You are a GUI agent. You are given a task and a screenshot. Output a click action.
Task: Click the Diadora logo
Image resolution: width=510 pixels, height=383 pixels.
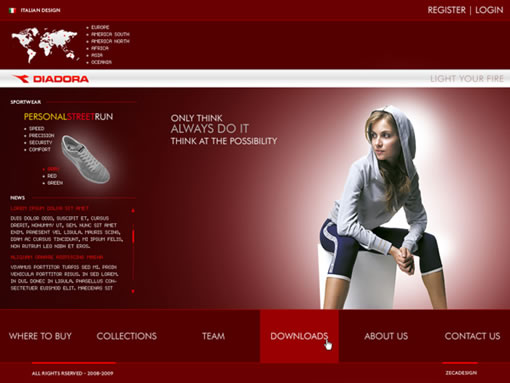coord(51,79)
